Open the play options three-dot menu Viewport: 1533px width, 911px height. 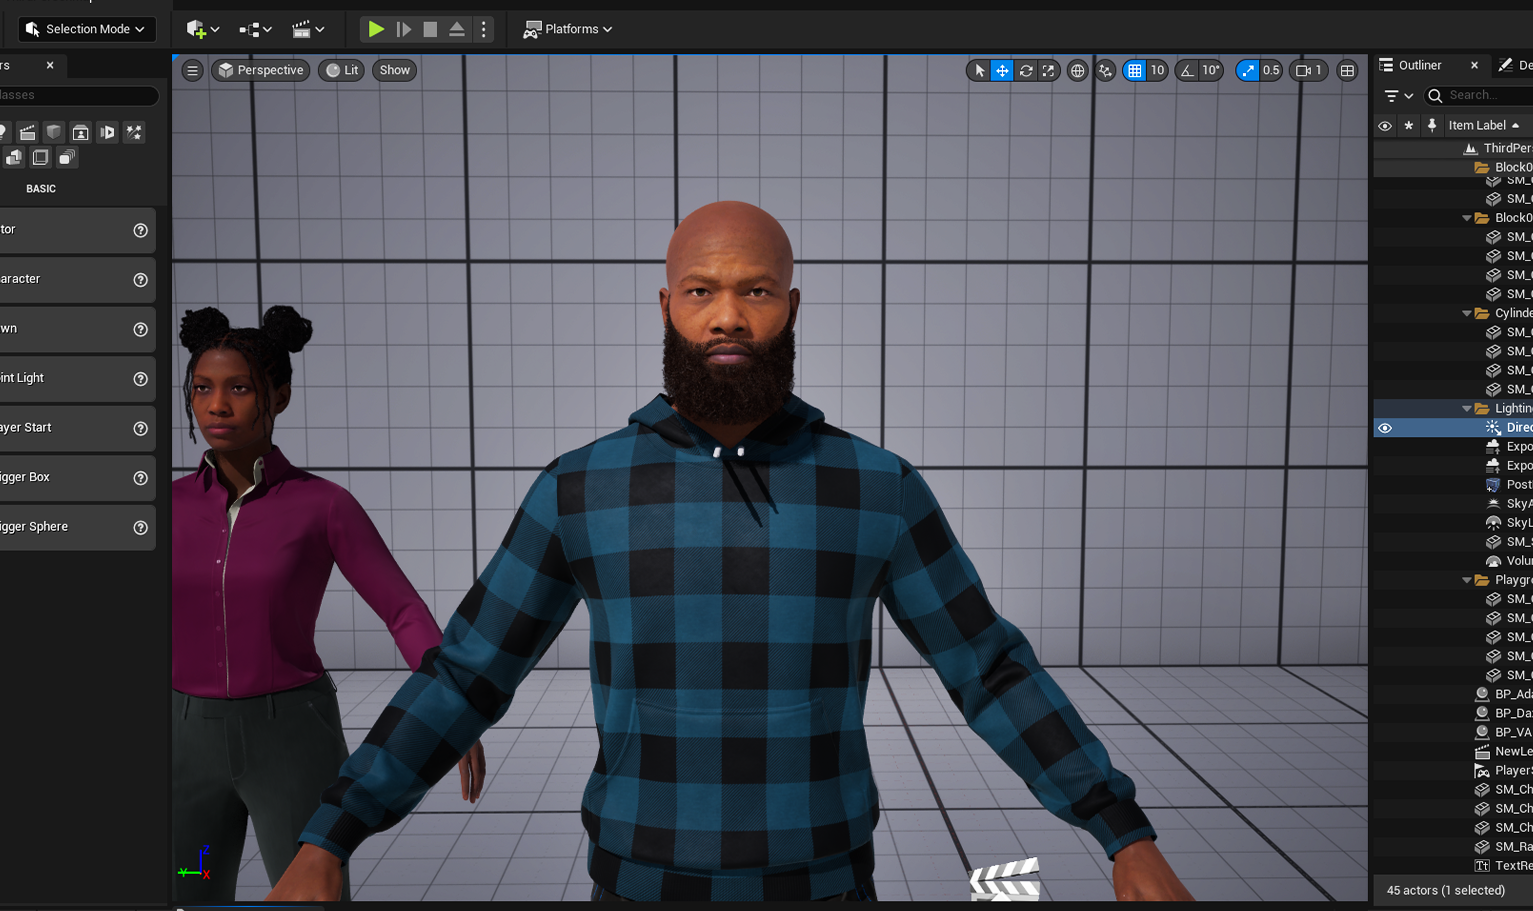484,29
